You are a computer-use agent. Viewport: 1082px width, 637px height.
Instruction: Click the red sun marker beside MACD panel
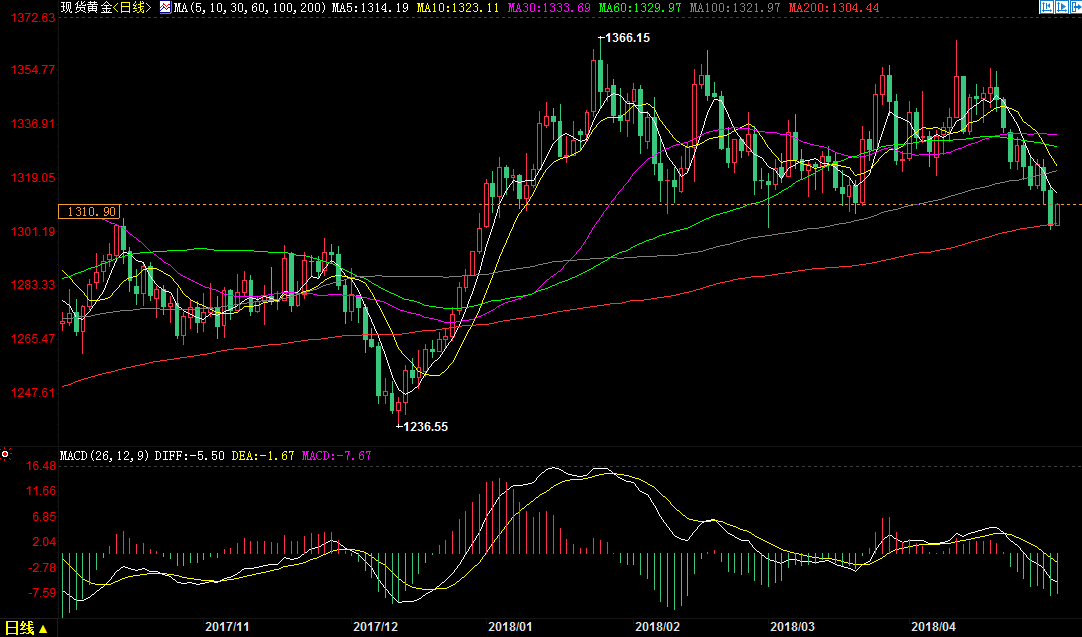click(x=5, y=455)
